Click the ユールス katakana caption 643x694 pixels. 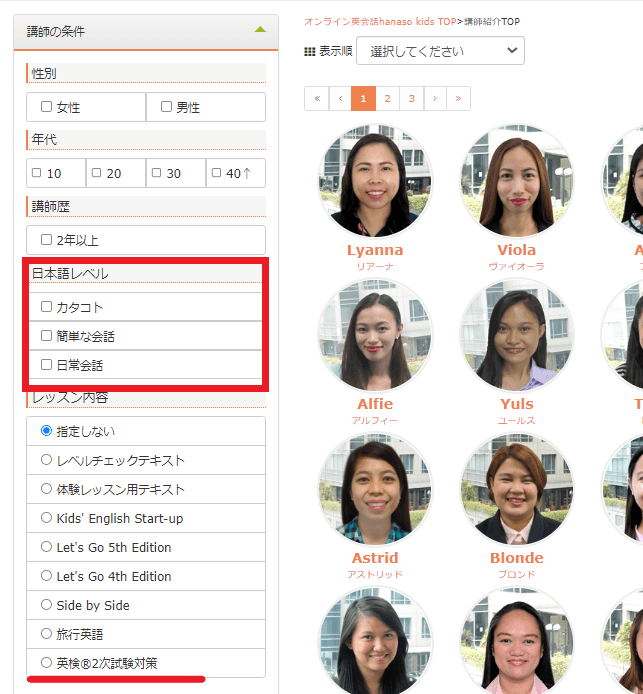516,420
